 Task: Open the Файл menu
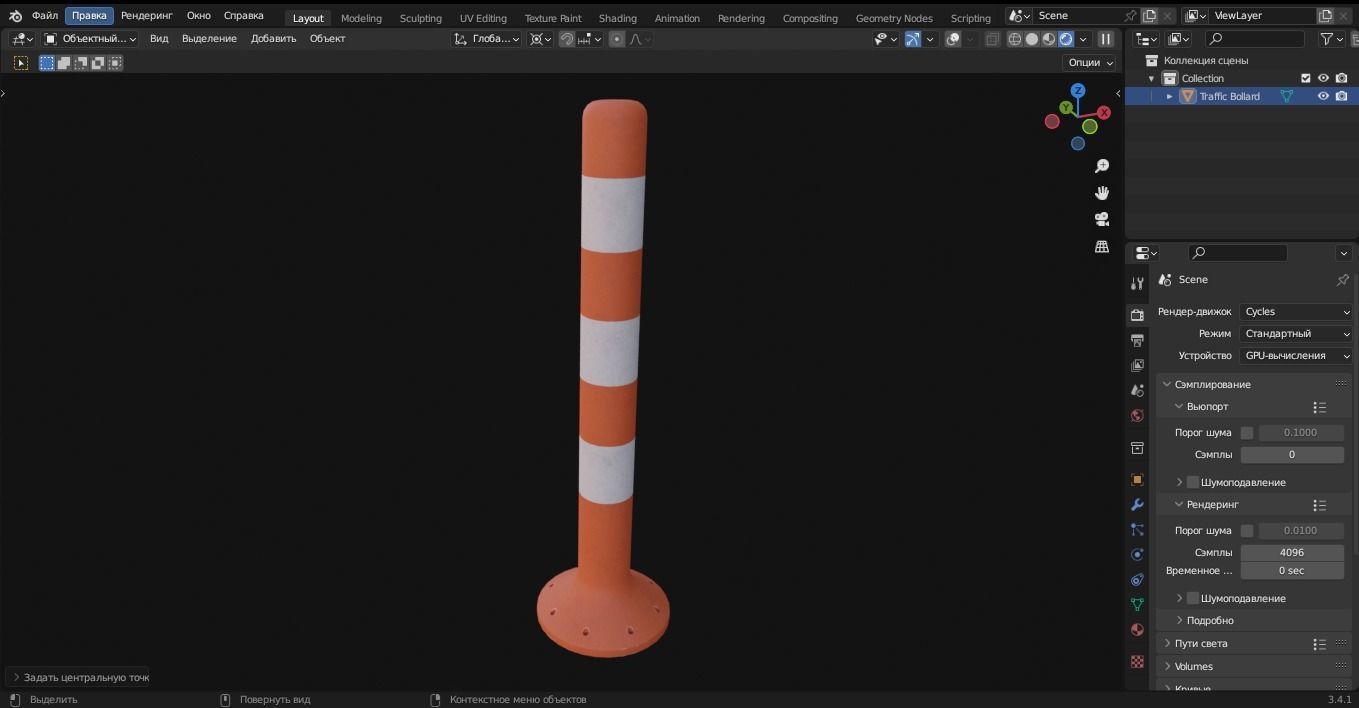pos(45,16)
